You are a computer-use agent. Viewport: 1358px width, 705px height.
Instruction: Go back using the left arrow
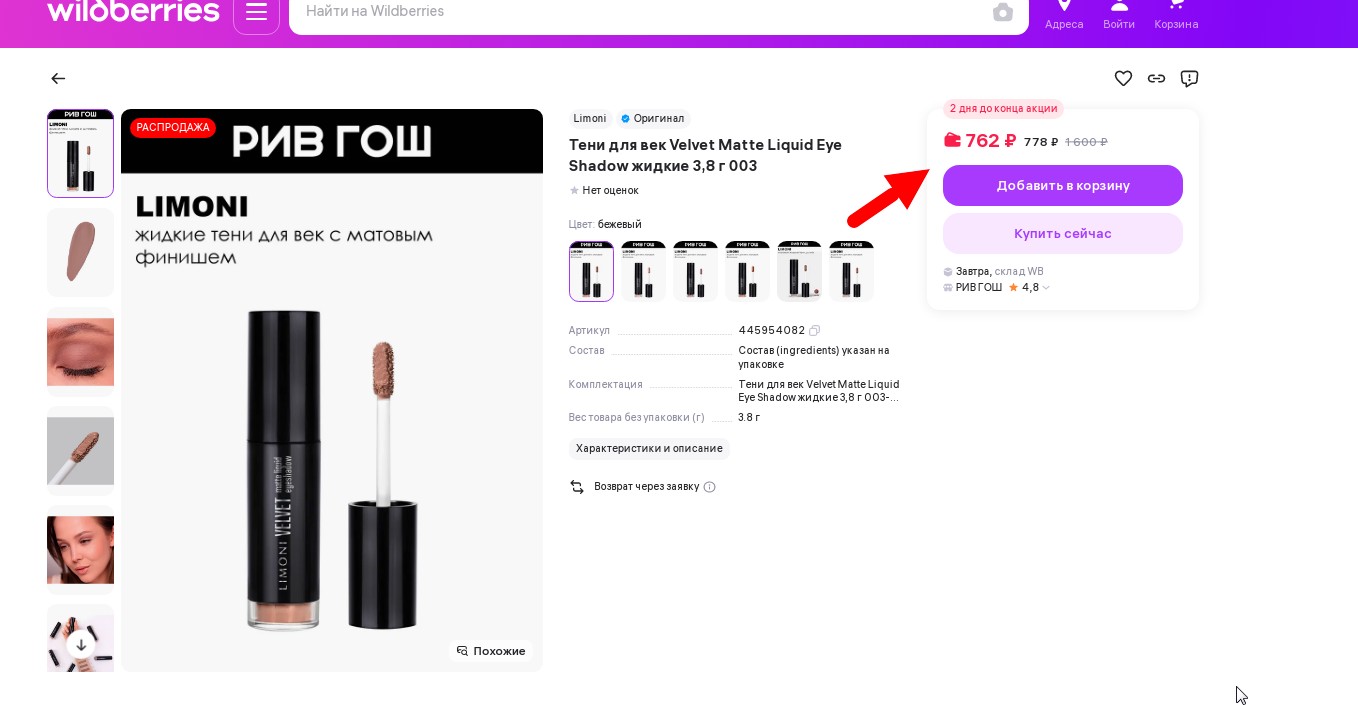[58, 78]
